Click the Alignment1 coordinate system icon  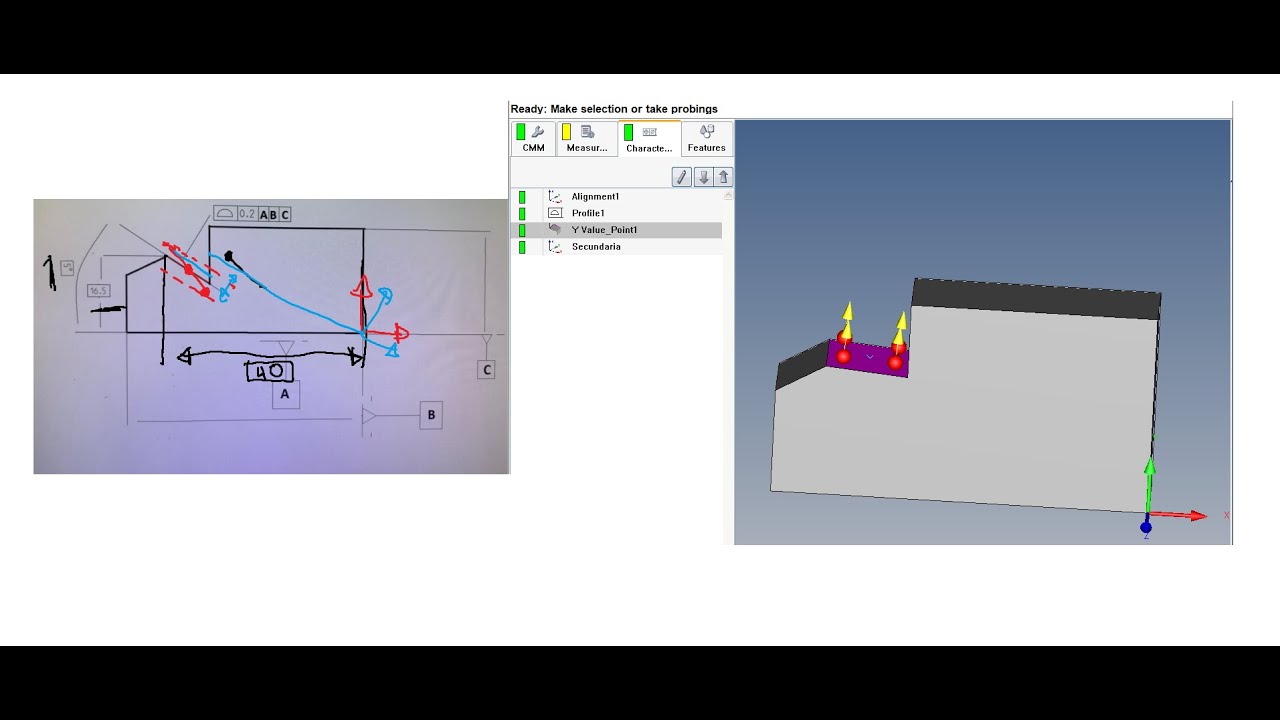[555, 197]
